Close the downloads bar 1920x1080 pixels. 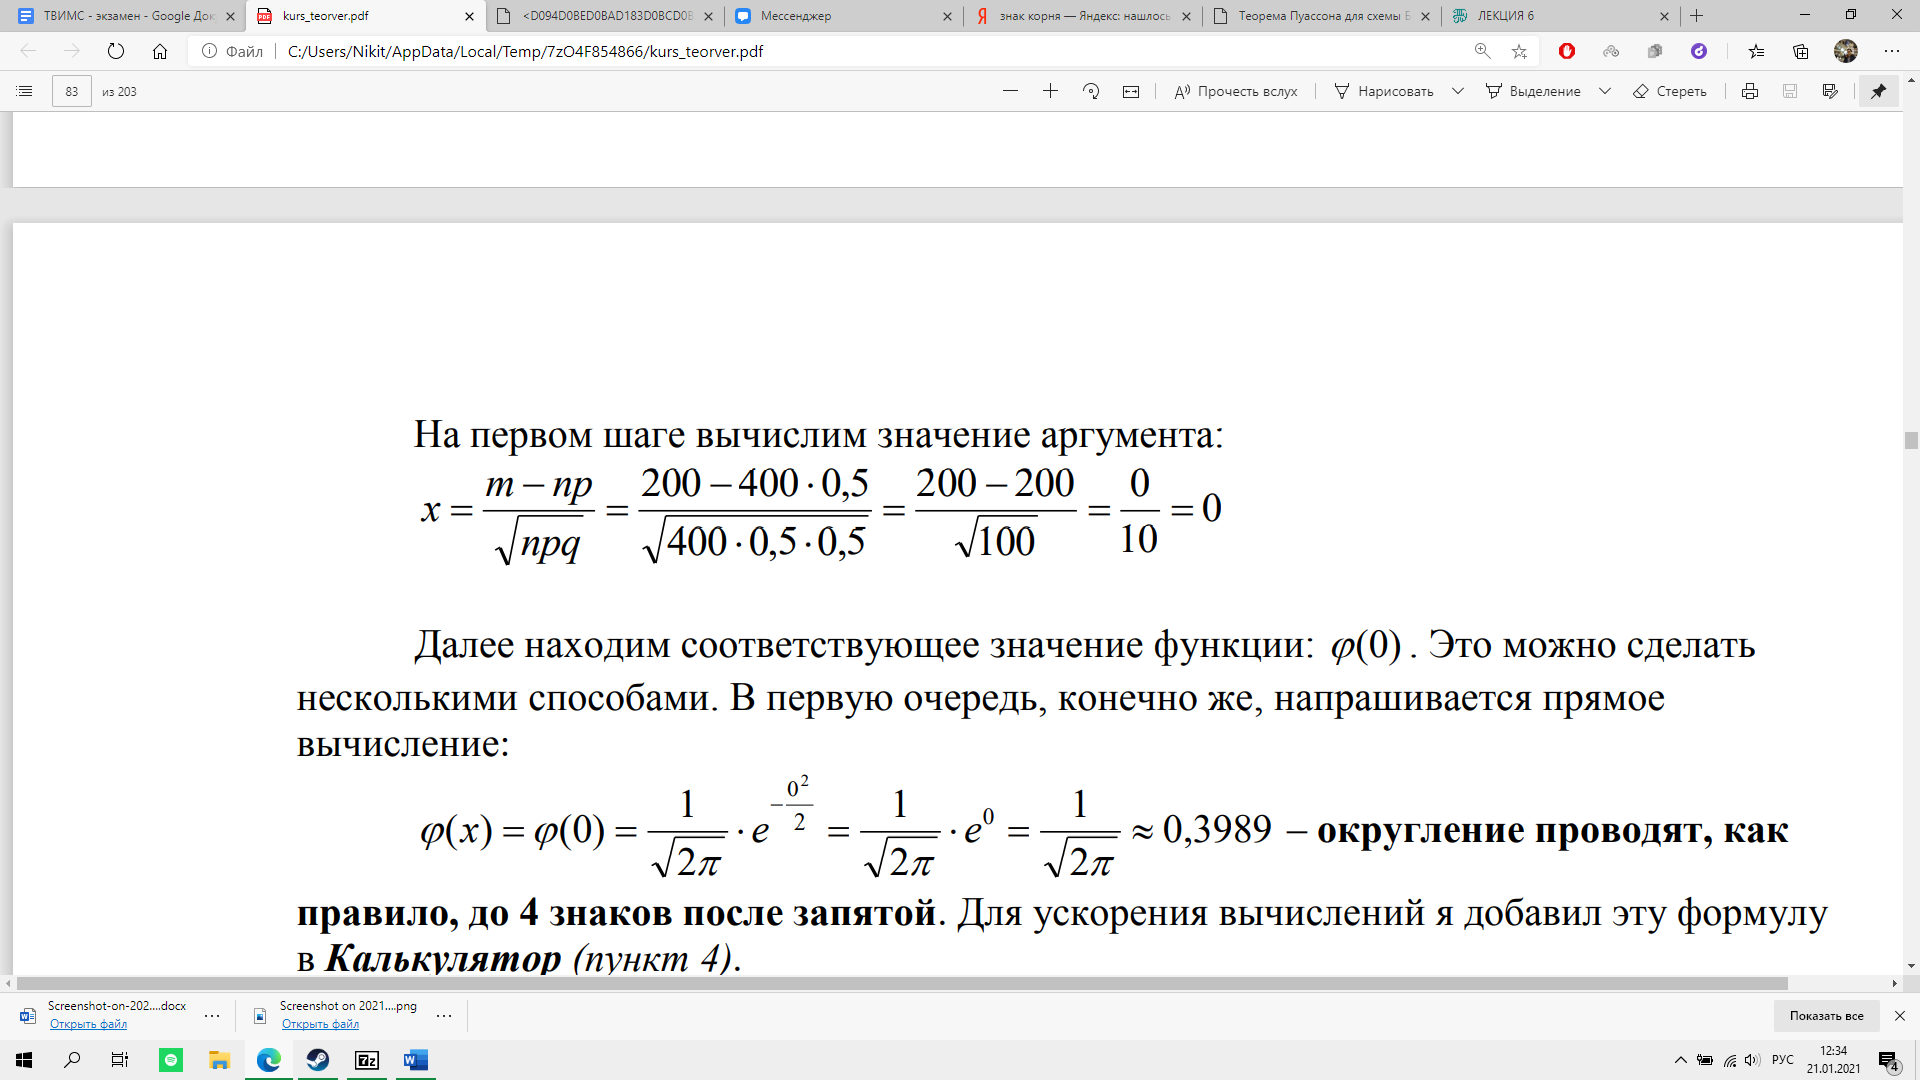(x=1900, y=1015)
